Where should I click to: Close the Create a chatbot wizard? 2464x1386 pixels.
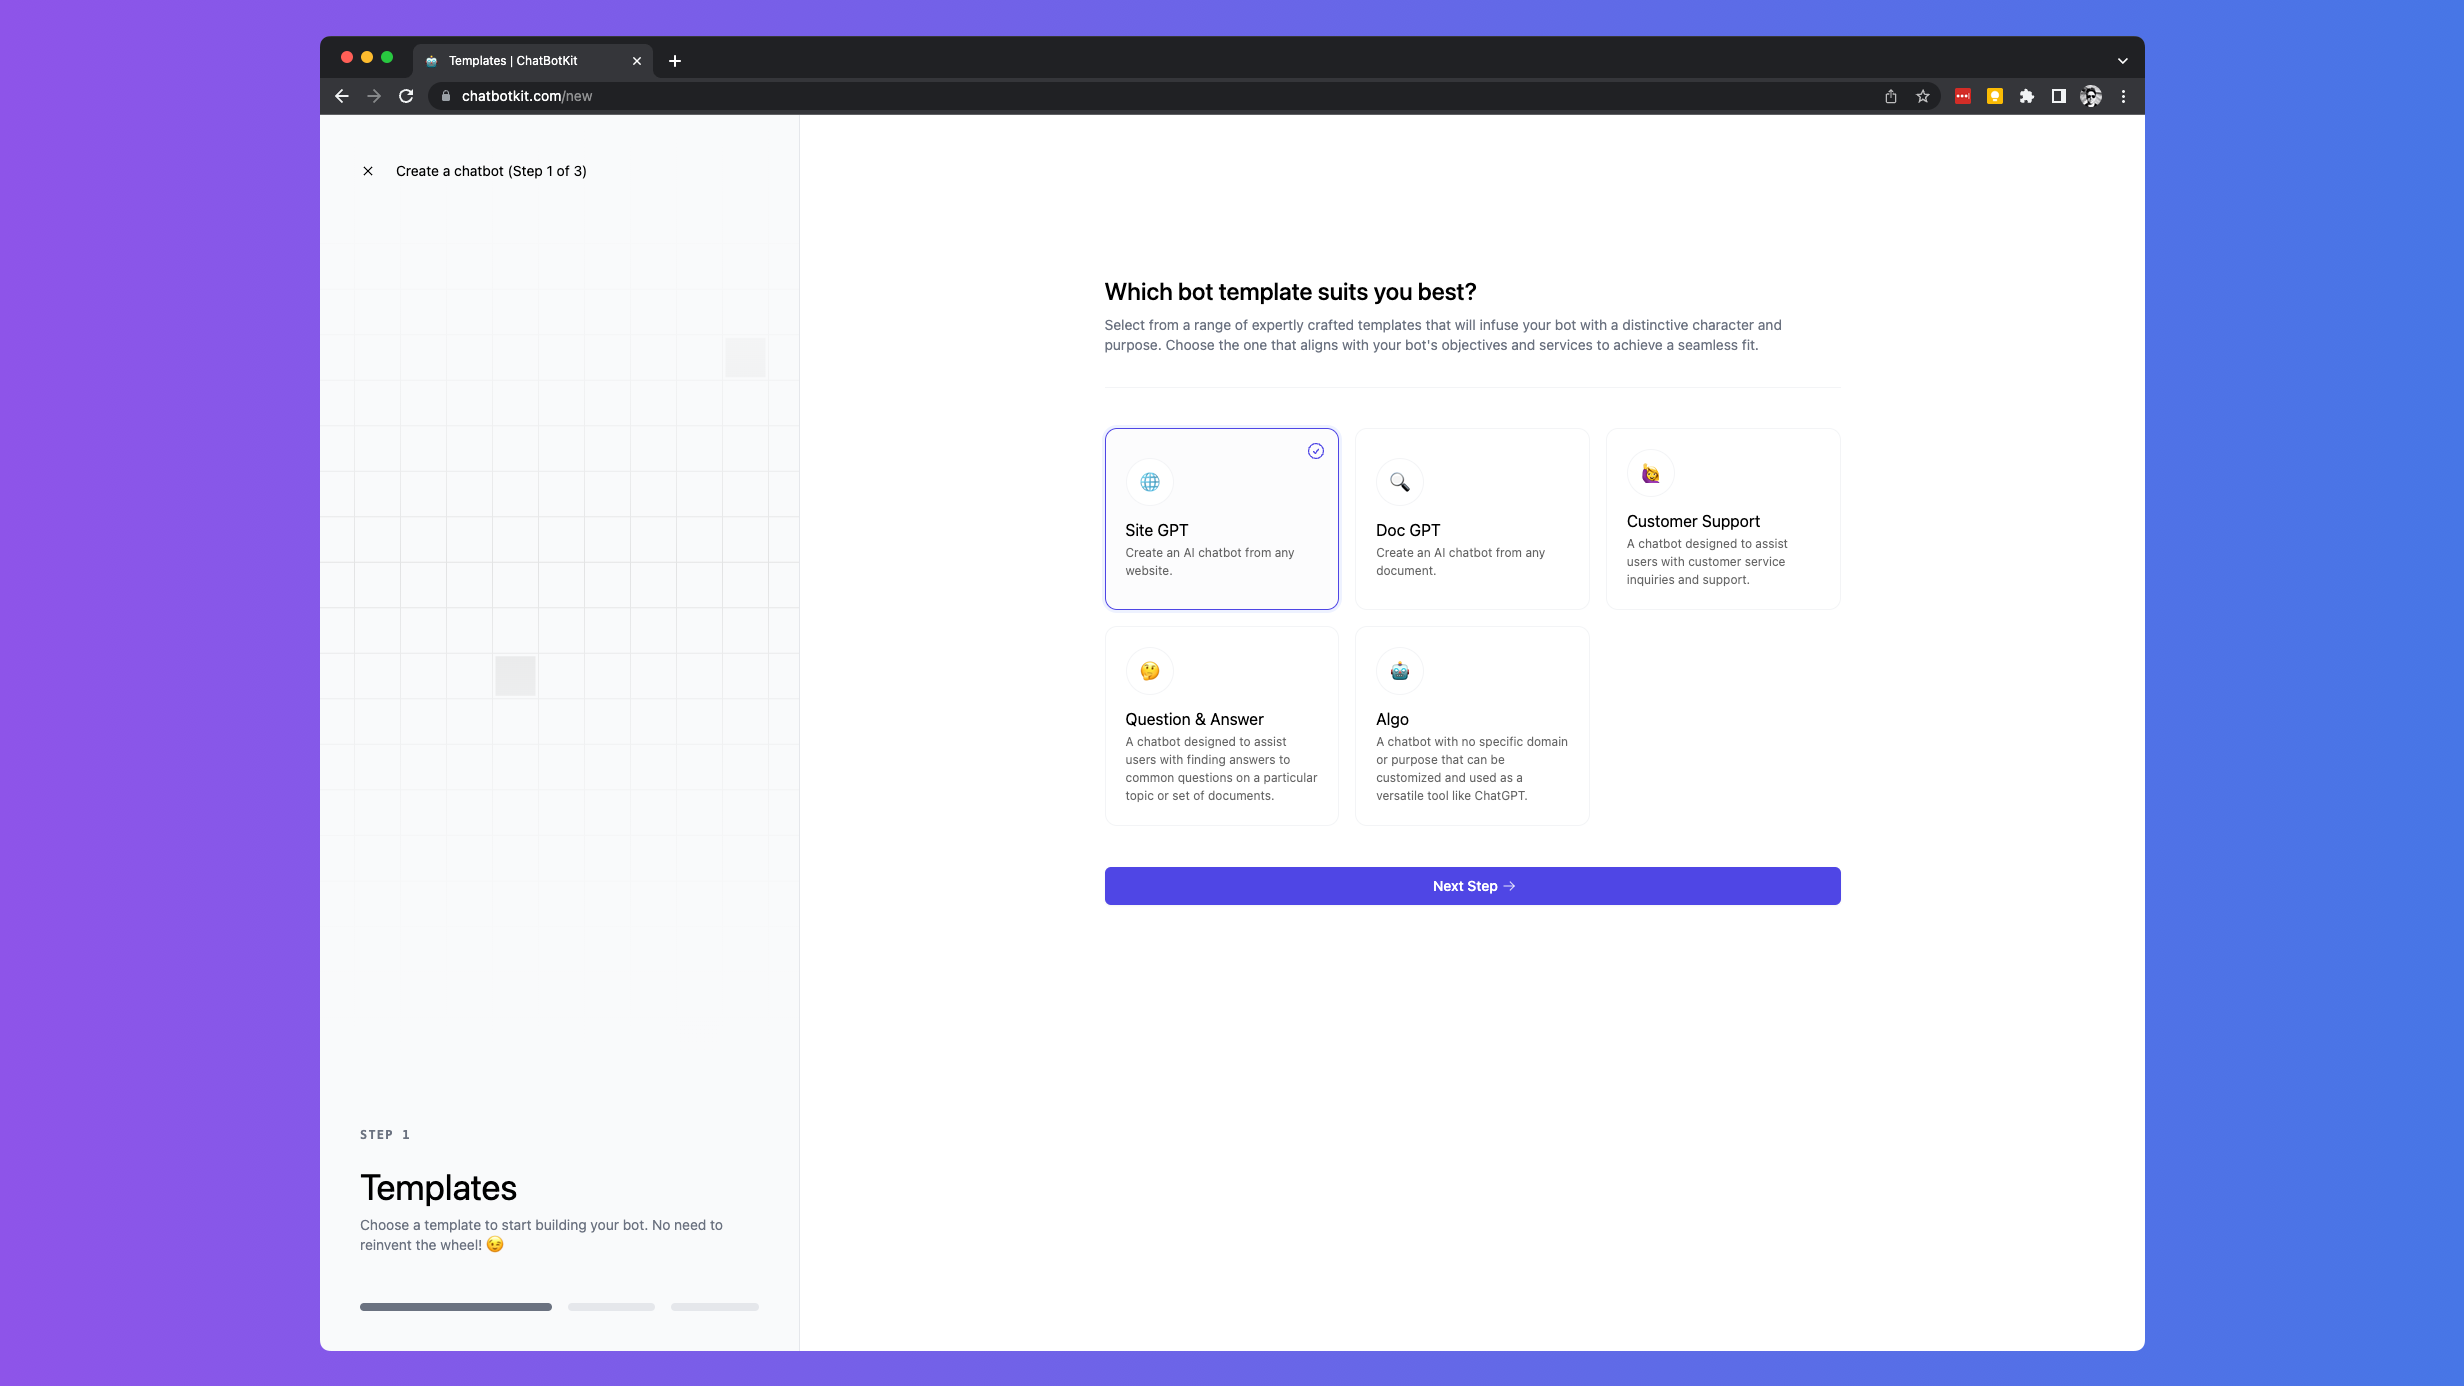[x=368, y=171]
